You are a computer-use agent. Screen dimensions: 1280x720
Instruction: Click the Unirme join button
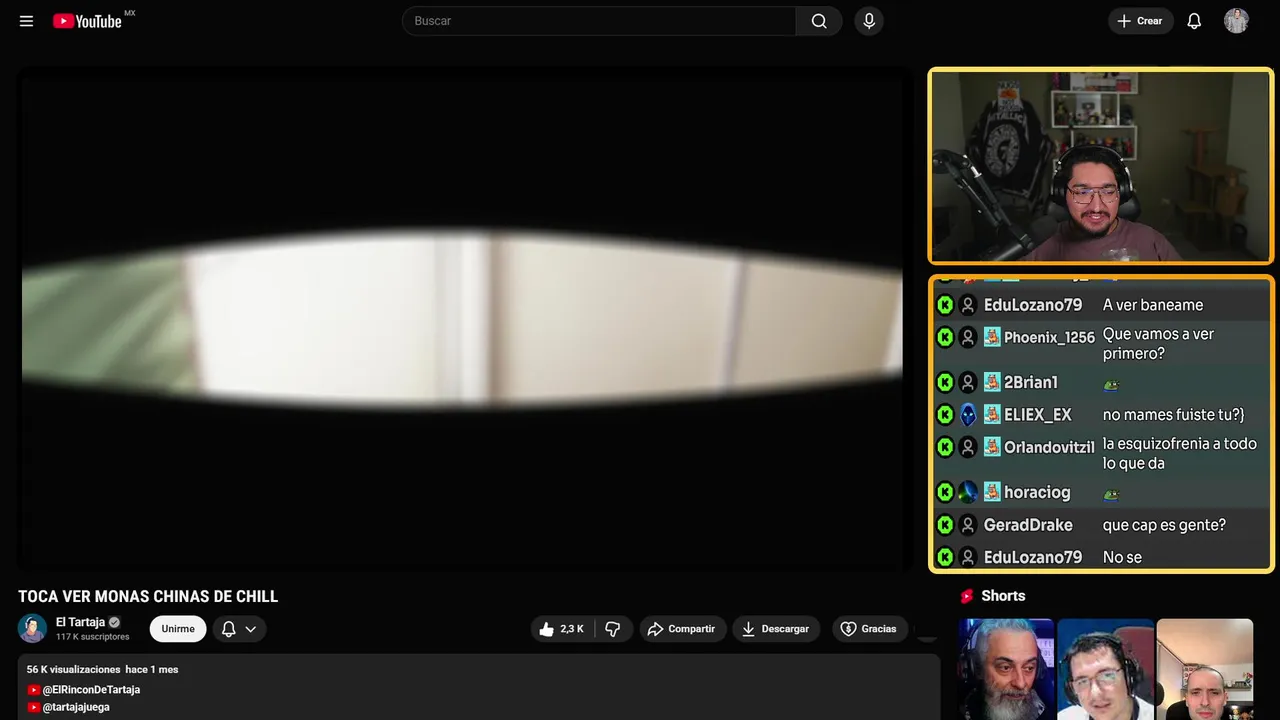(x=178, y=629)
